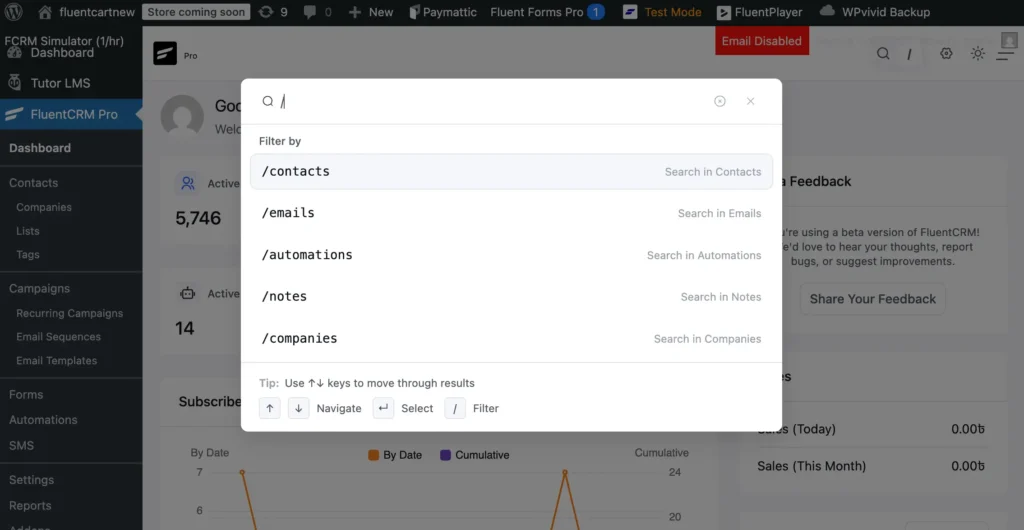
Task: Click the slash Filter key icon
Action: (x=455, y=408)
